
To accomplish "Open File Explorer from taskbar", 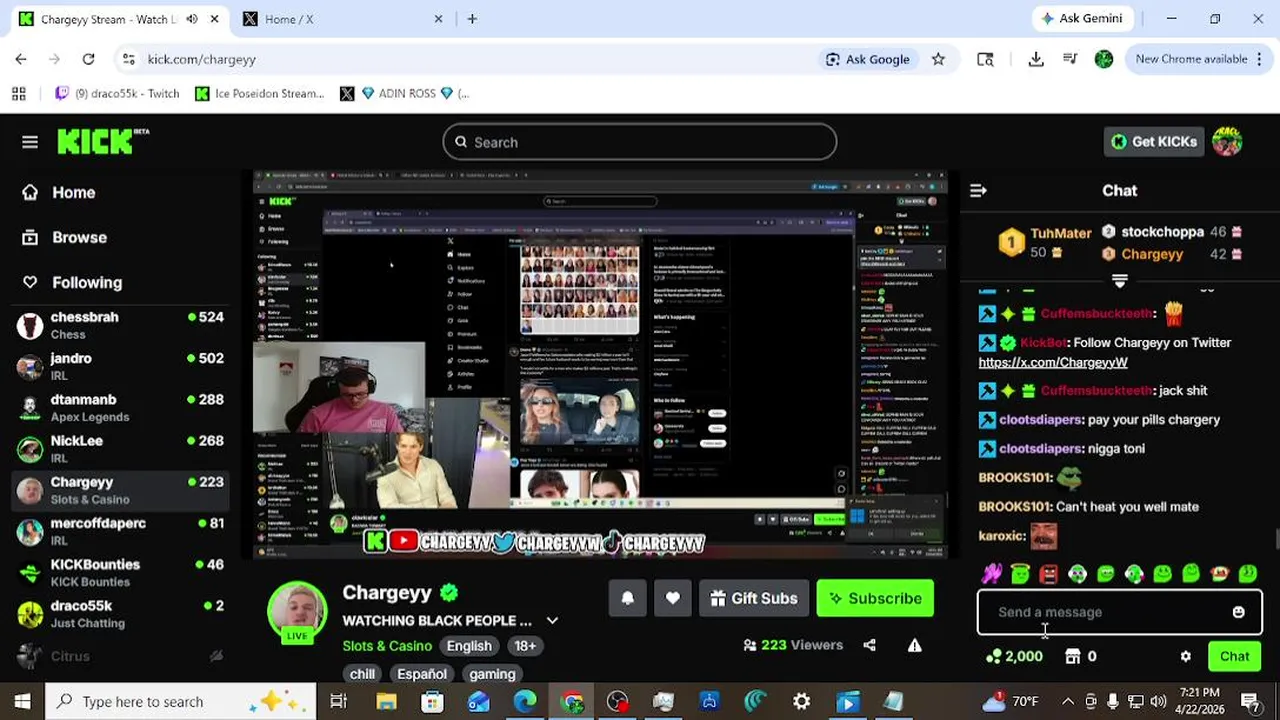I will click(386, 702).
